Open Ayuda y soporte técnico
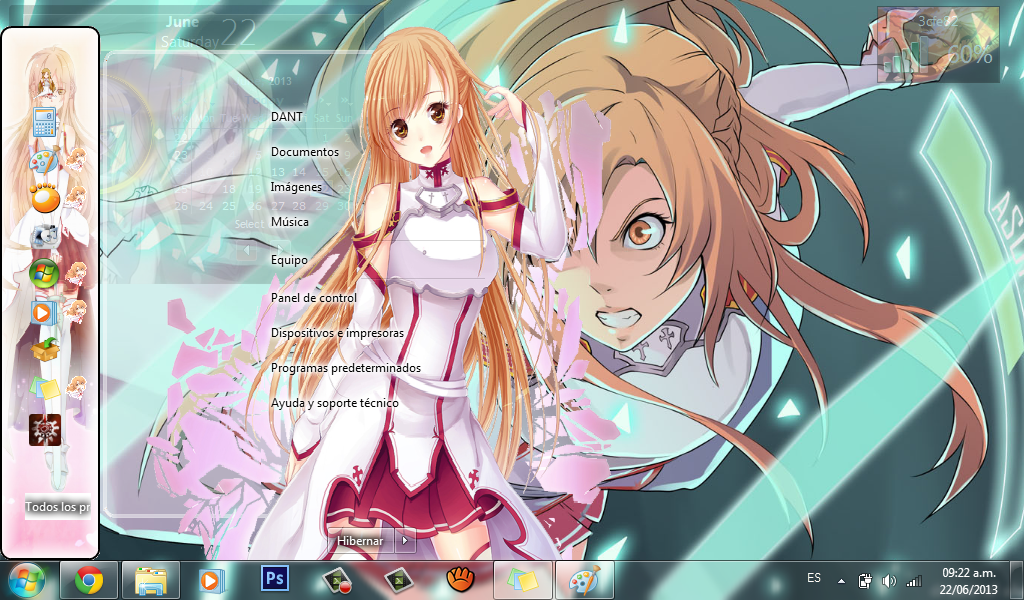Viewport: 1024px width, 600px height. 334,403
